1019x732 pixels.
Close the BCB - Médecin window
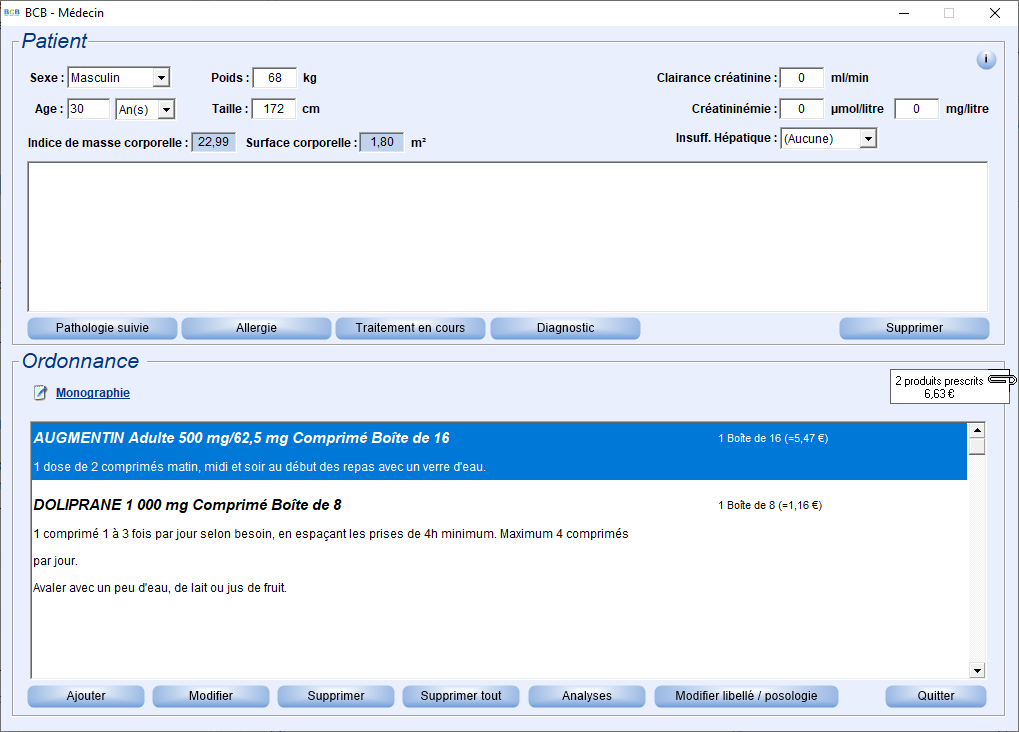[995, 13]
